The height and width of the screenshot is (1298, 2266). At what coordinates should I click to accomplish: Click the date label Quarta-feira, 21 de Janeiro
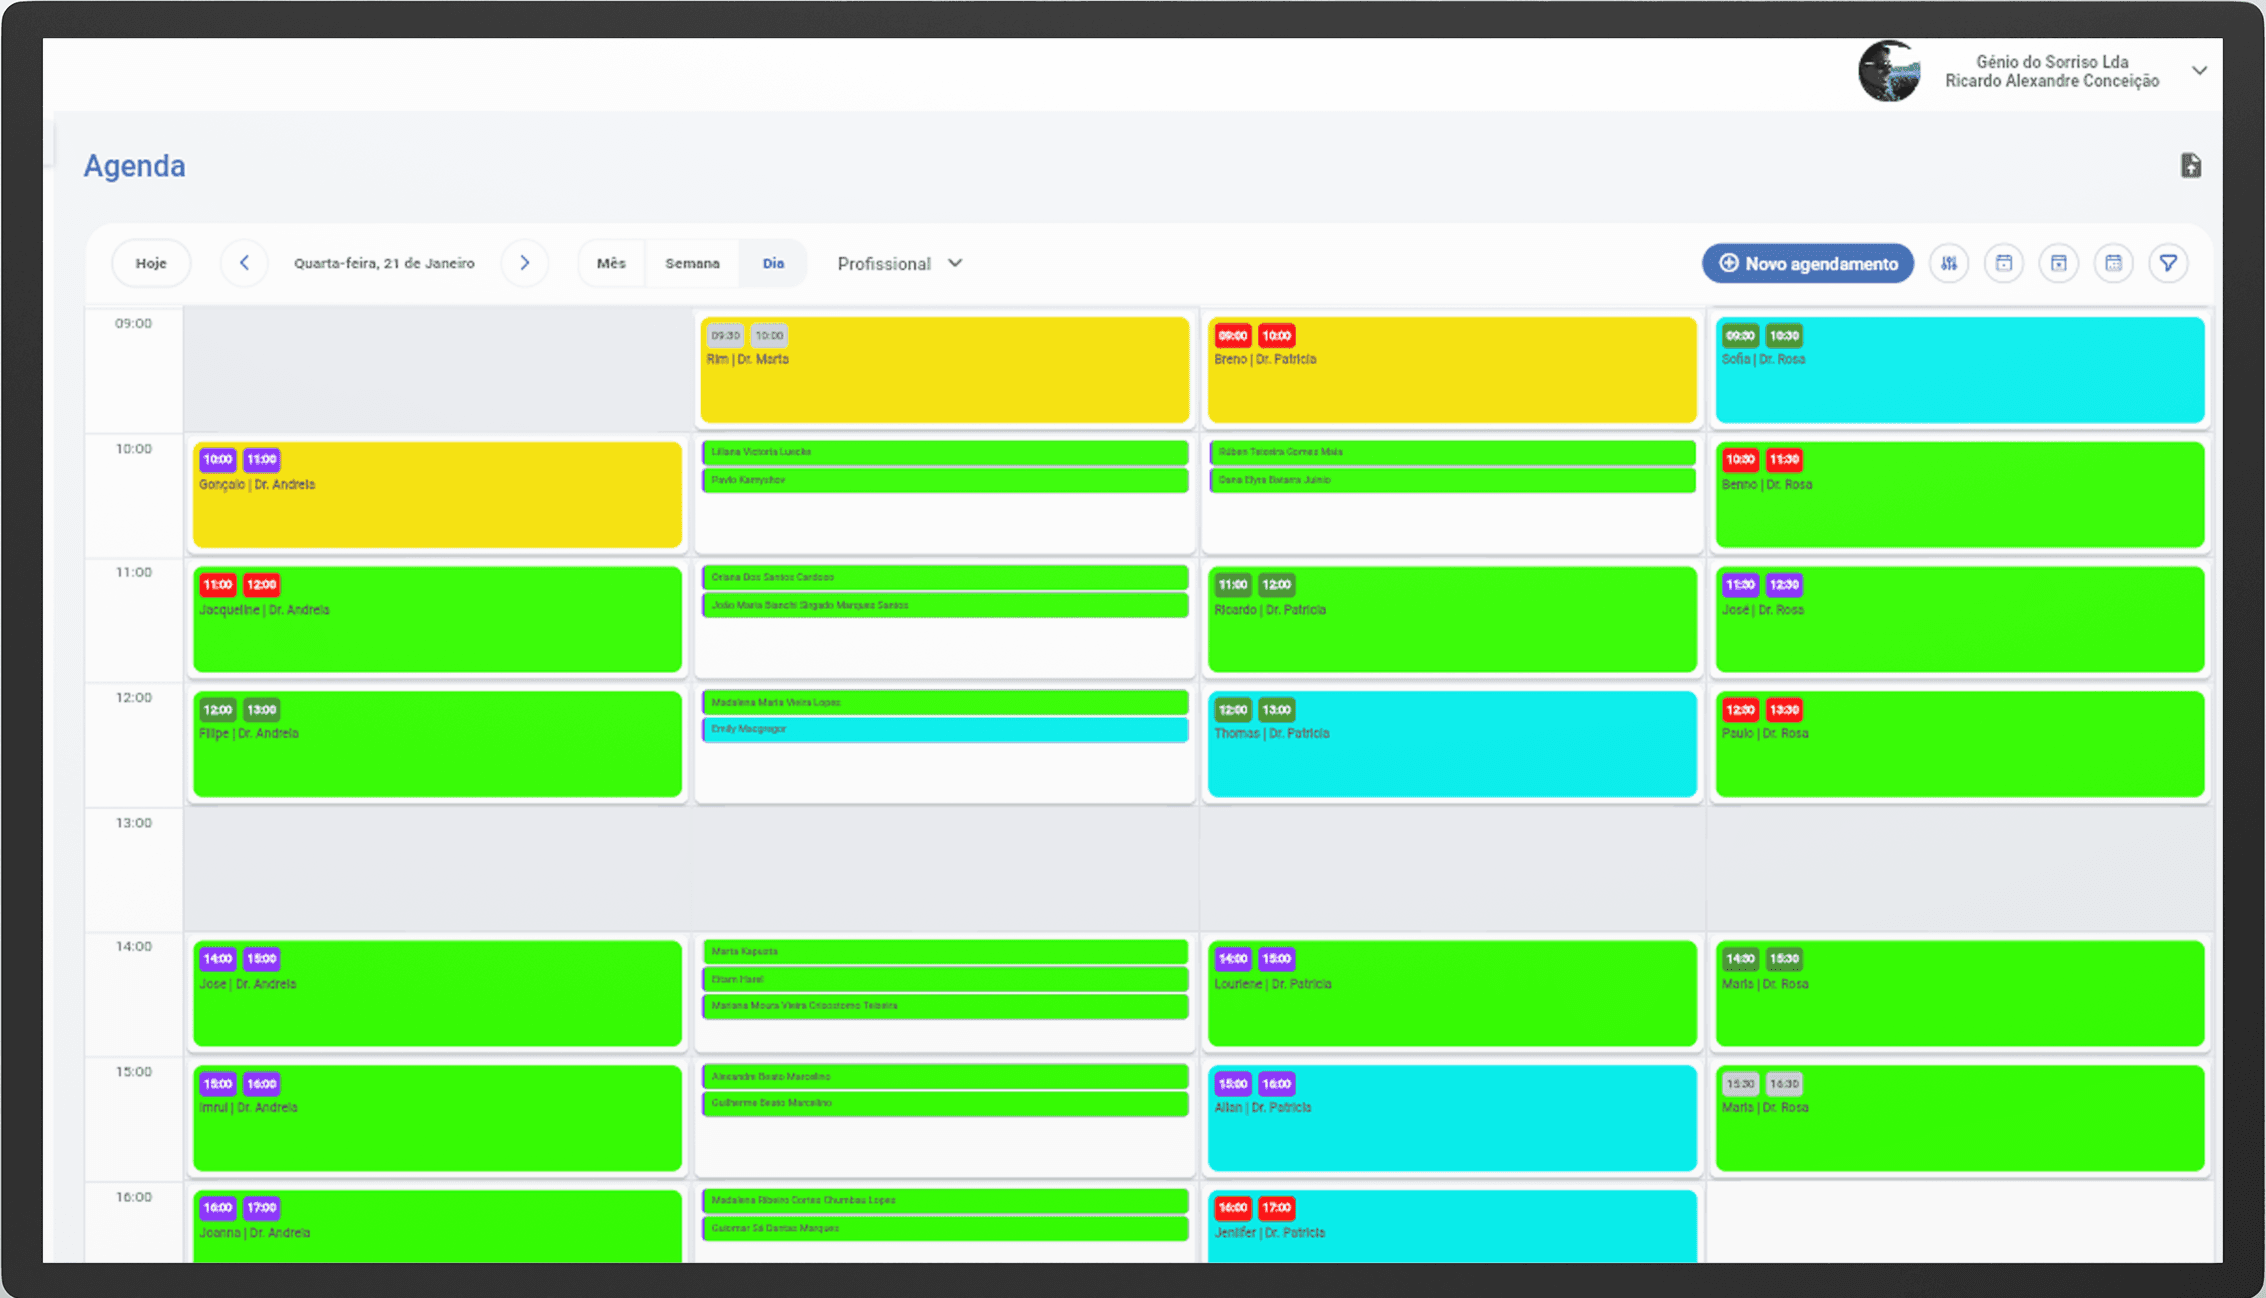coord(384,263)
